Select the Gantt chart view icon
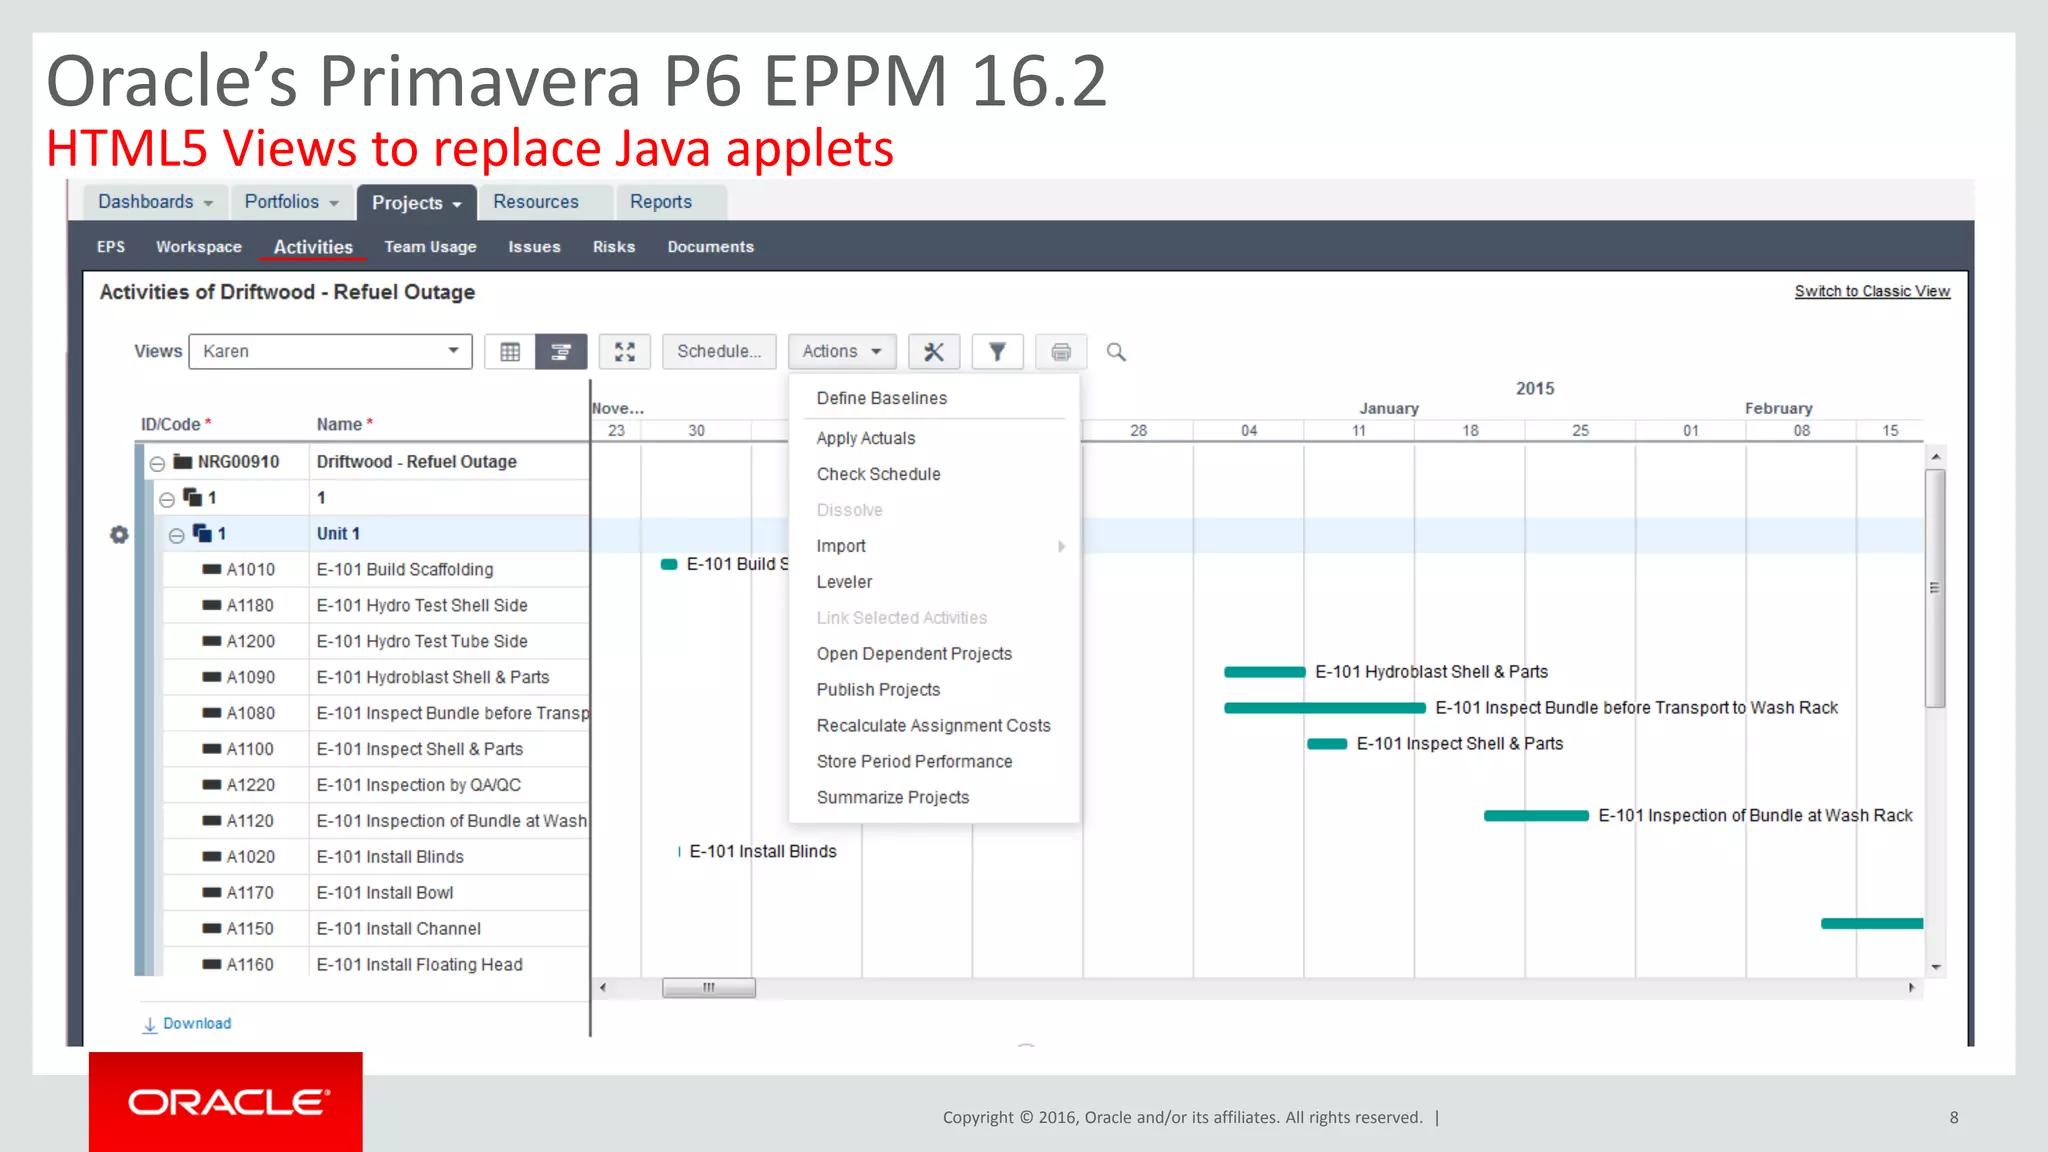This screenshot has height=1152, width=2048. coord(561,352)
